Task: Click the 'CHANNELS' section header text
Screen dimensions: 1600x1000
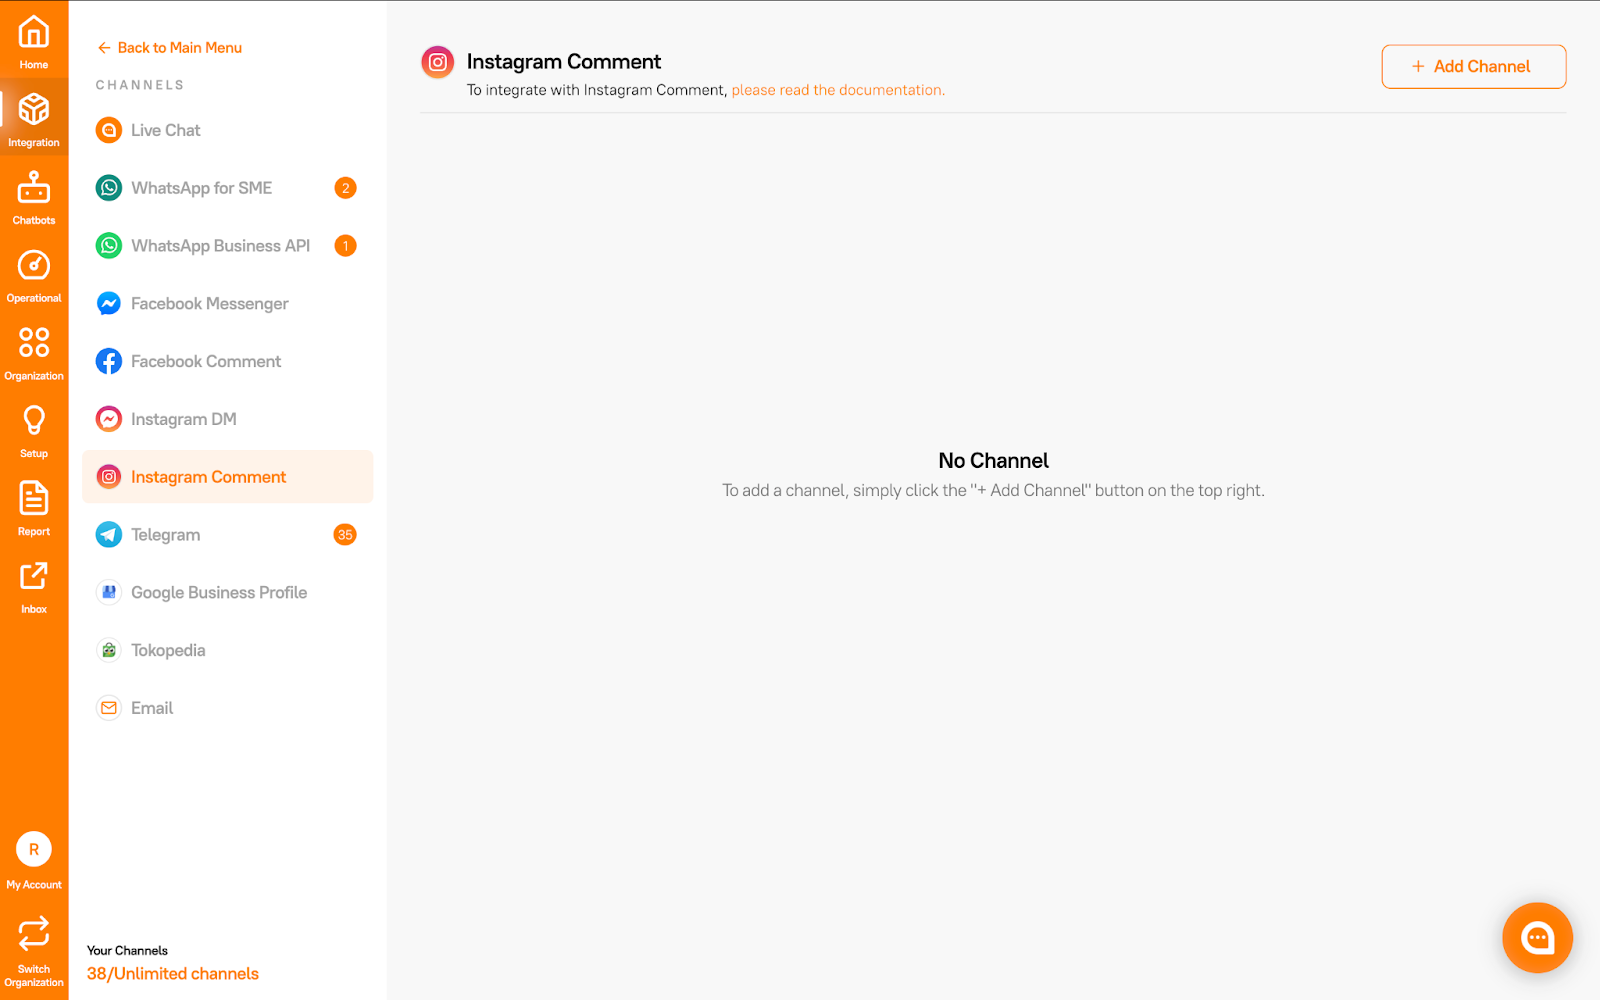Action: (140, 85)
